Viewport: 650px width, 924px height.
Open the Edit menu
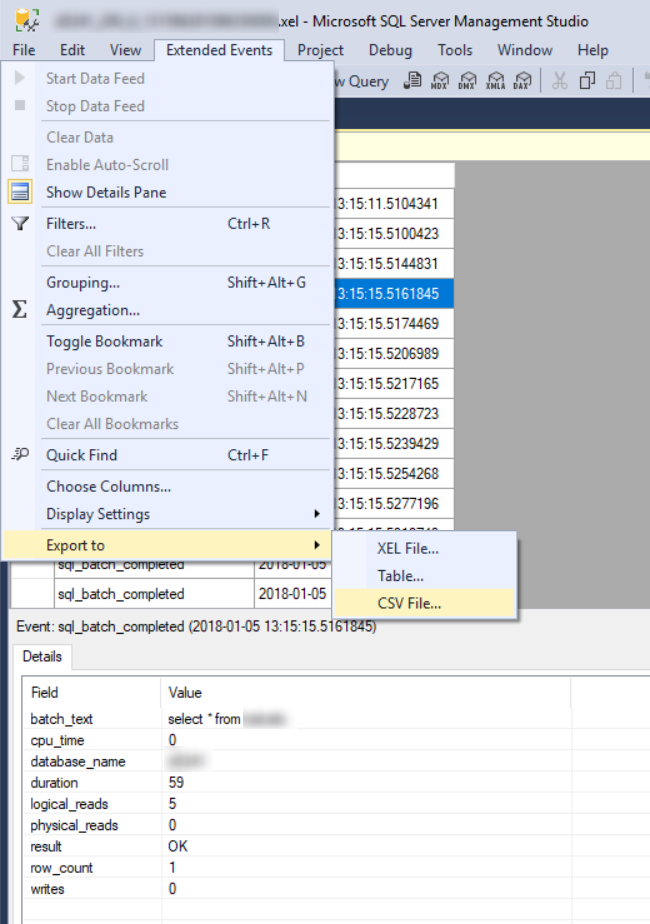point(72,50)
